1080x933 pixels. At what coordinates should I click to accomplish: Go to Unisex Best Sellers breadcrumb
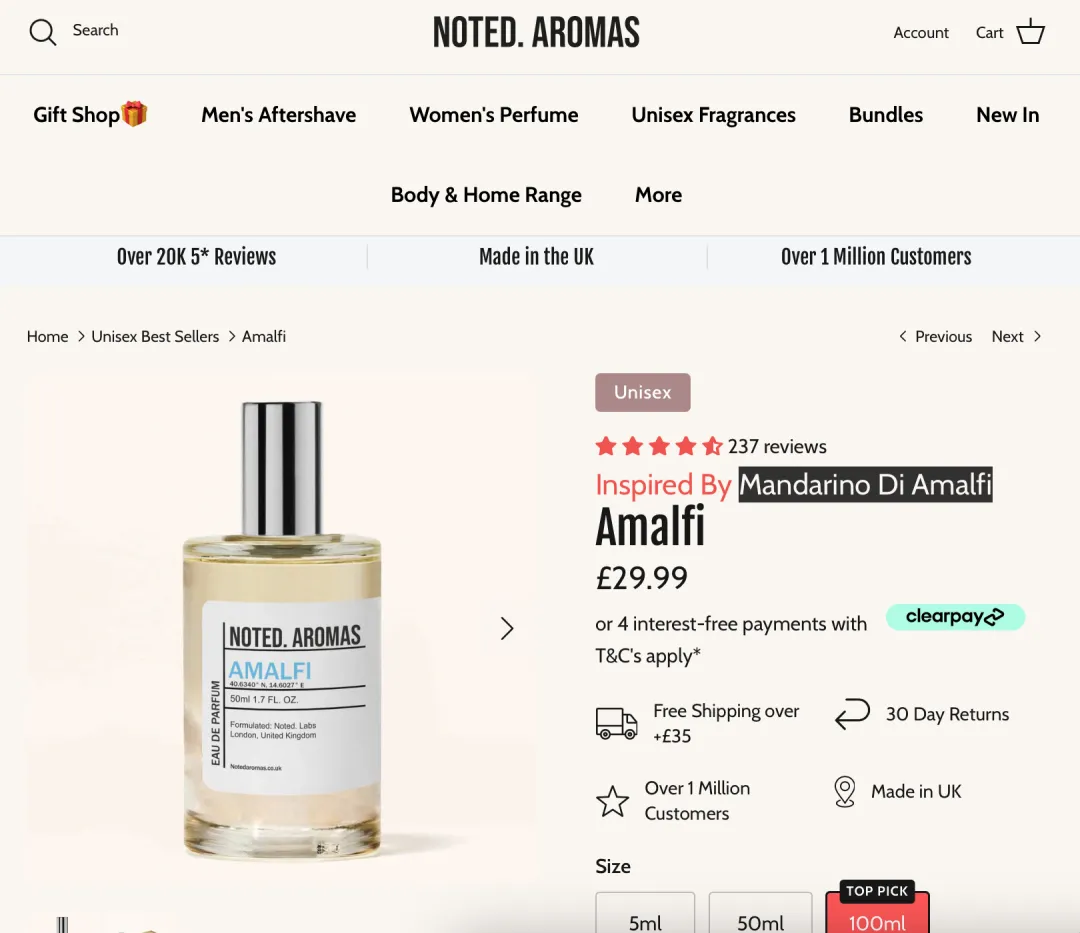pyautogui.click(x=155, y=337)
